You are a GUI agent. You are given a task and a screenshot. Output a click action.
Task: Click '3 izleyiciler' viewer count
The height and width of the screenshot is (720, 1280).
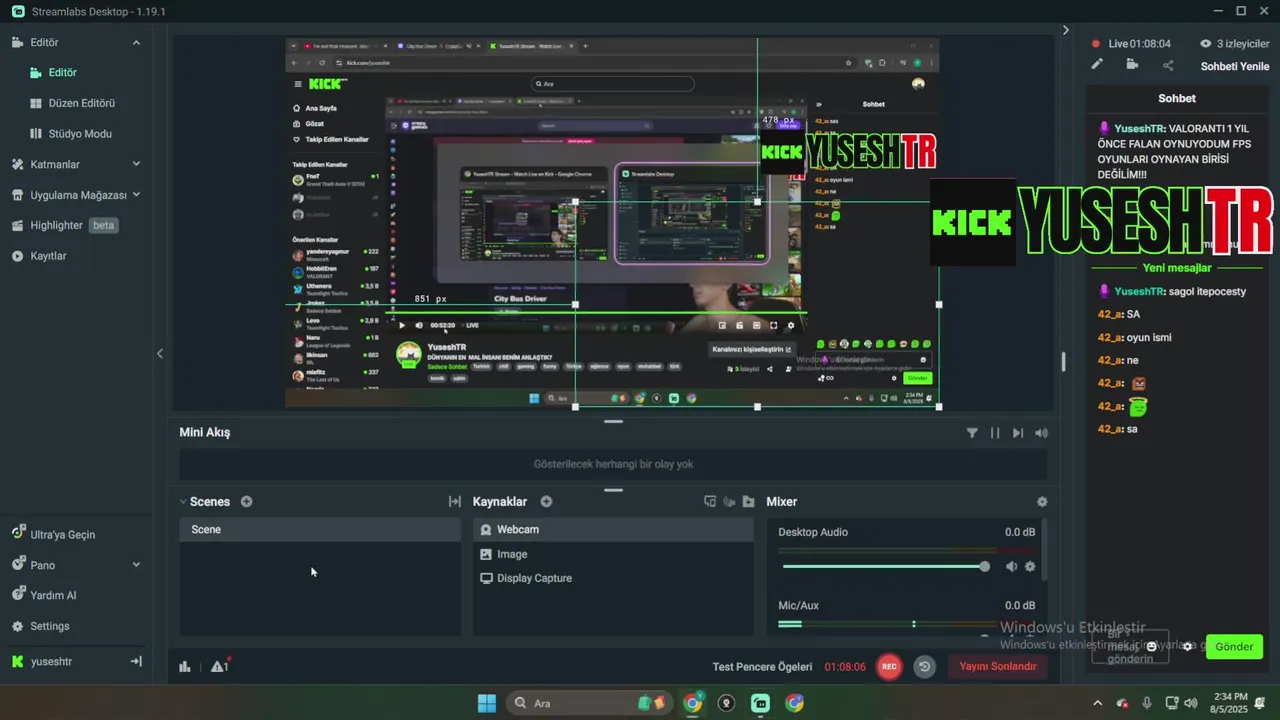[1234, 44]
